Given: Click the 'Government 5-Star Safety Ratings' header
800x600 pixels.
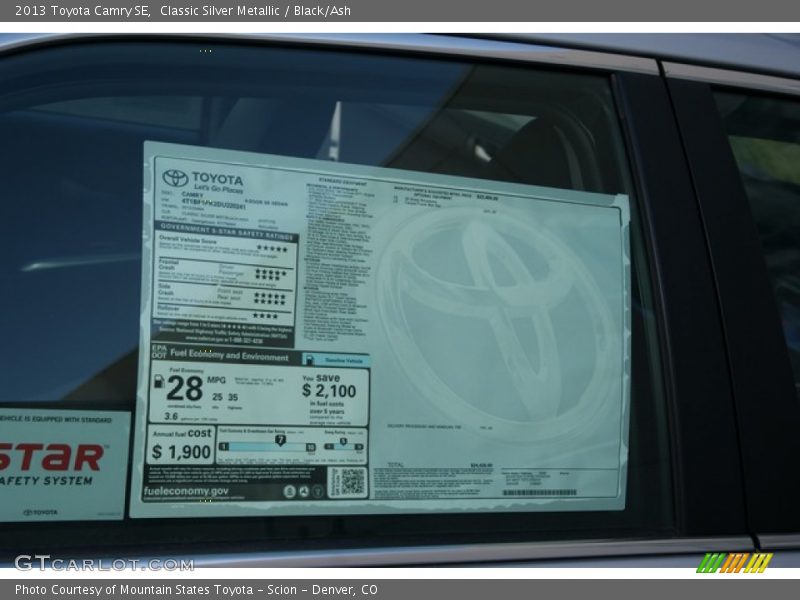Looking at the screenshot, I should pyautogui.click(x=227, y=231).
